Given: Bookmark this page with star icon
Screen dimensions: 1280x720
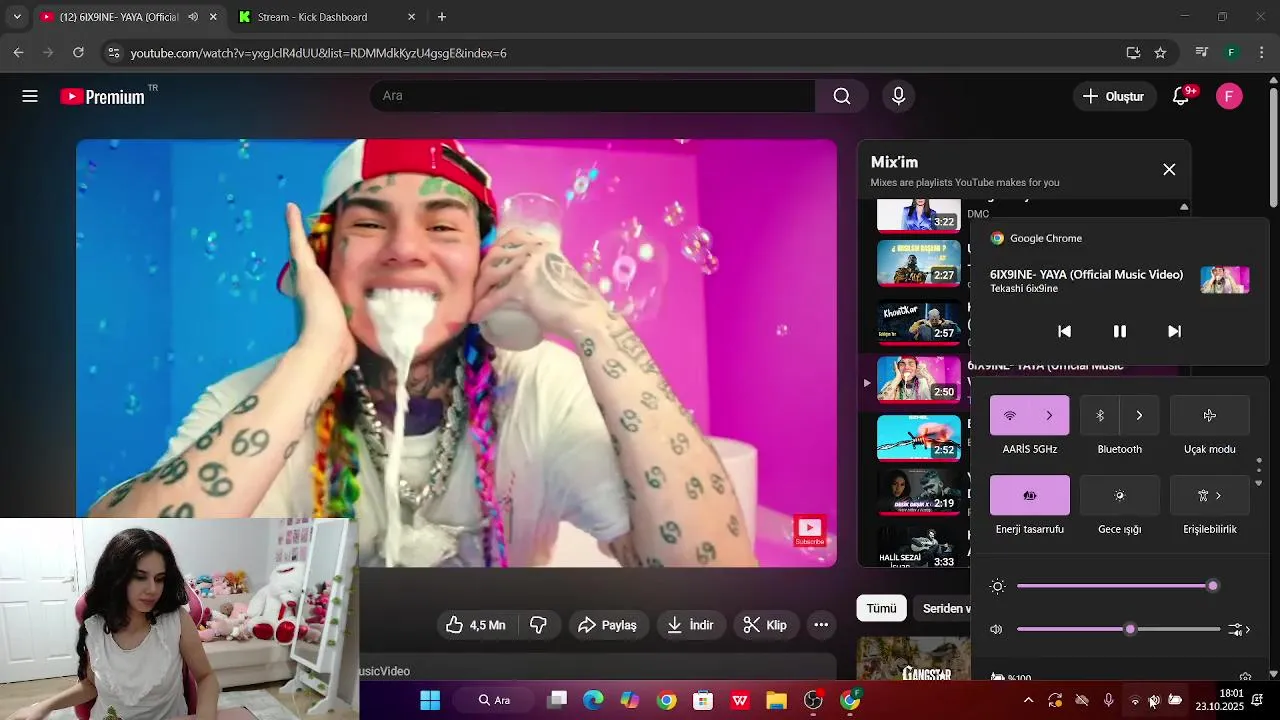Looking at the screenshot, I should (x=1160, y=53).
